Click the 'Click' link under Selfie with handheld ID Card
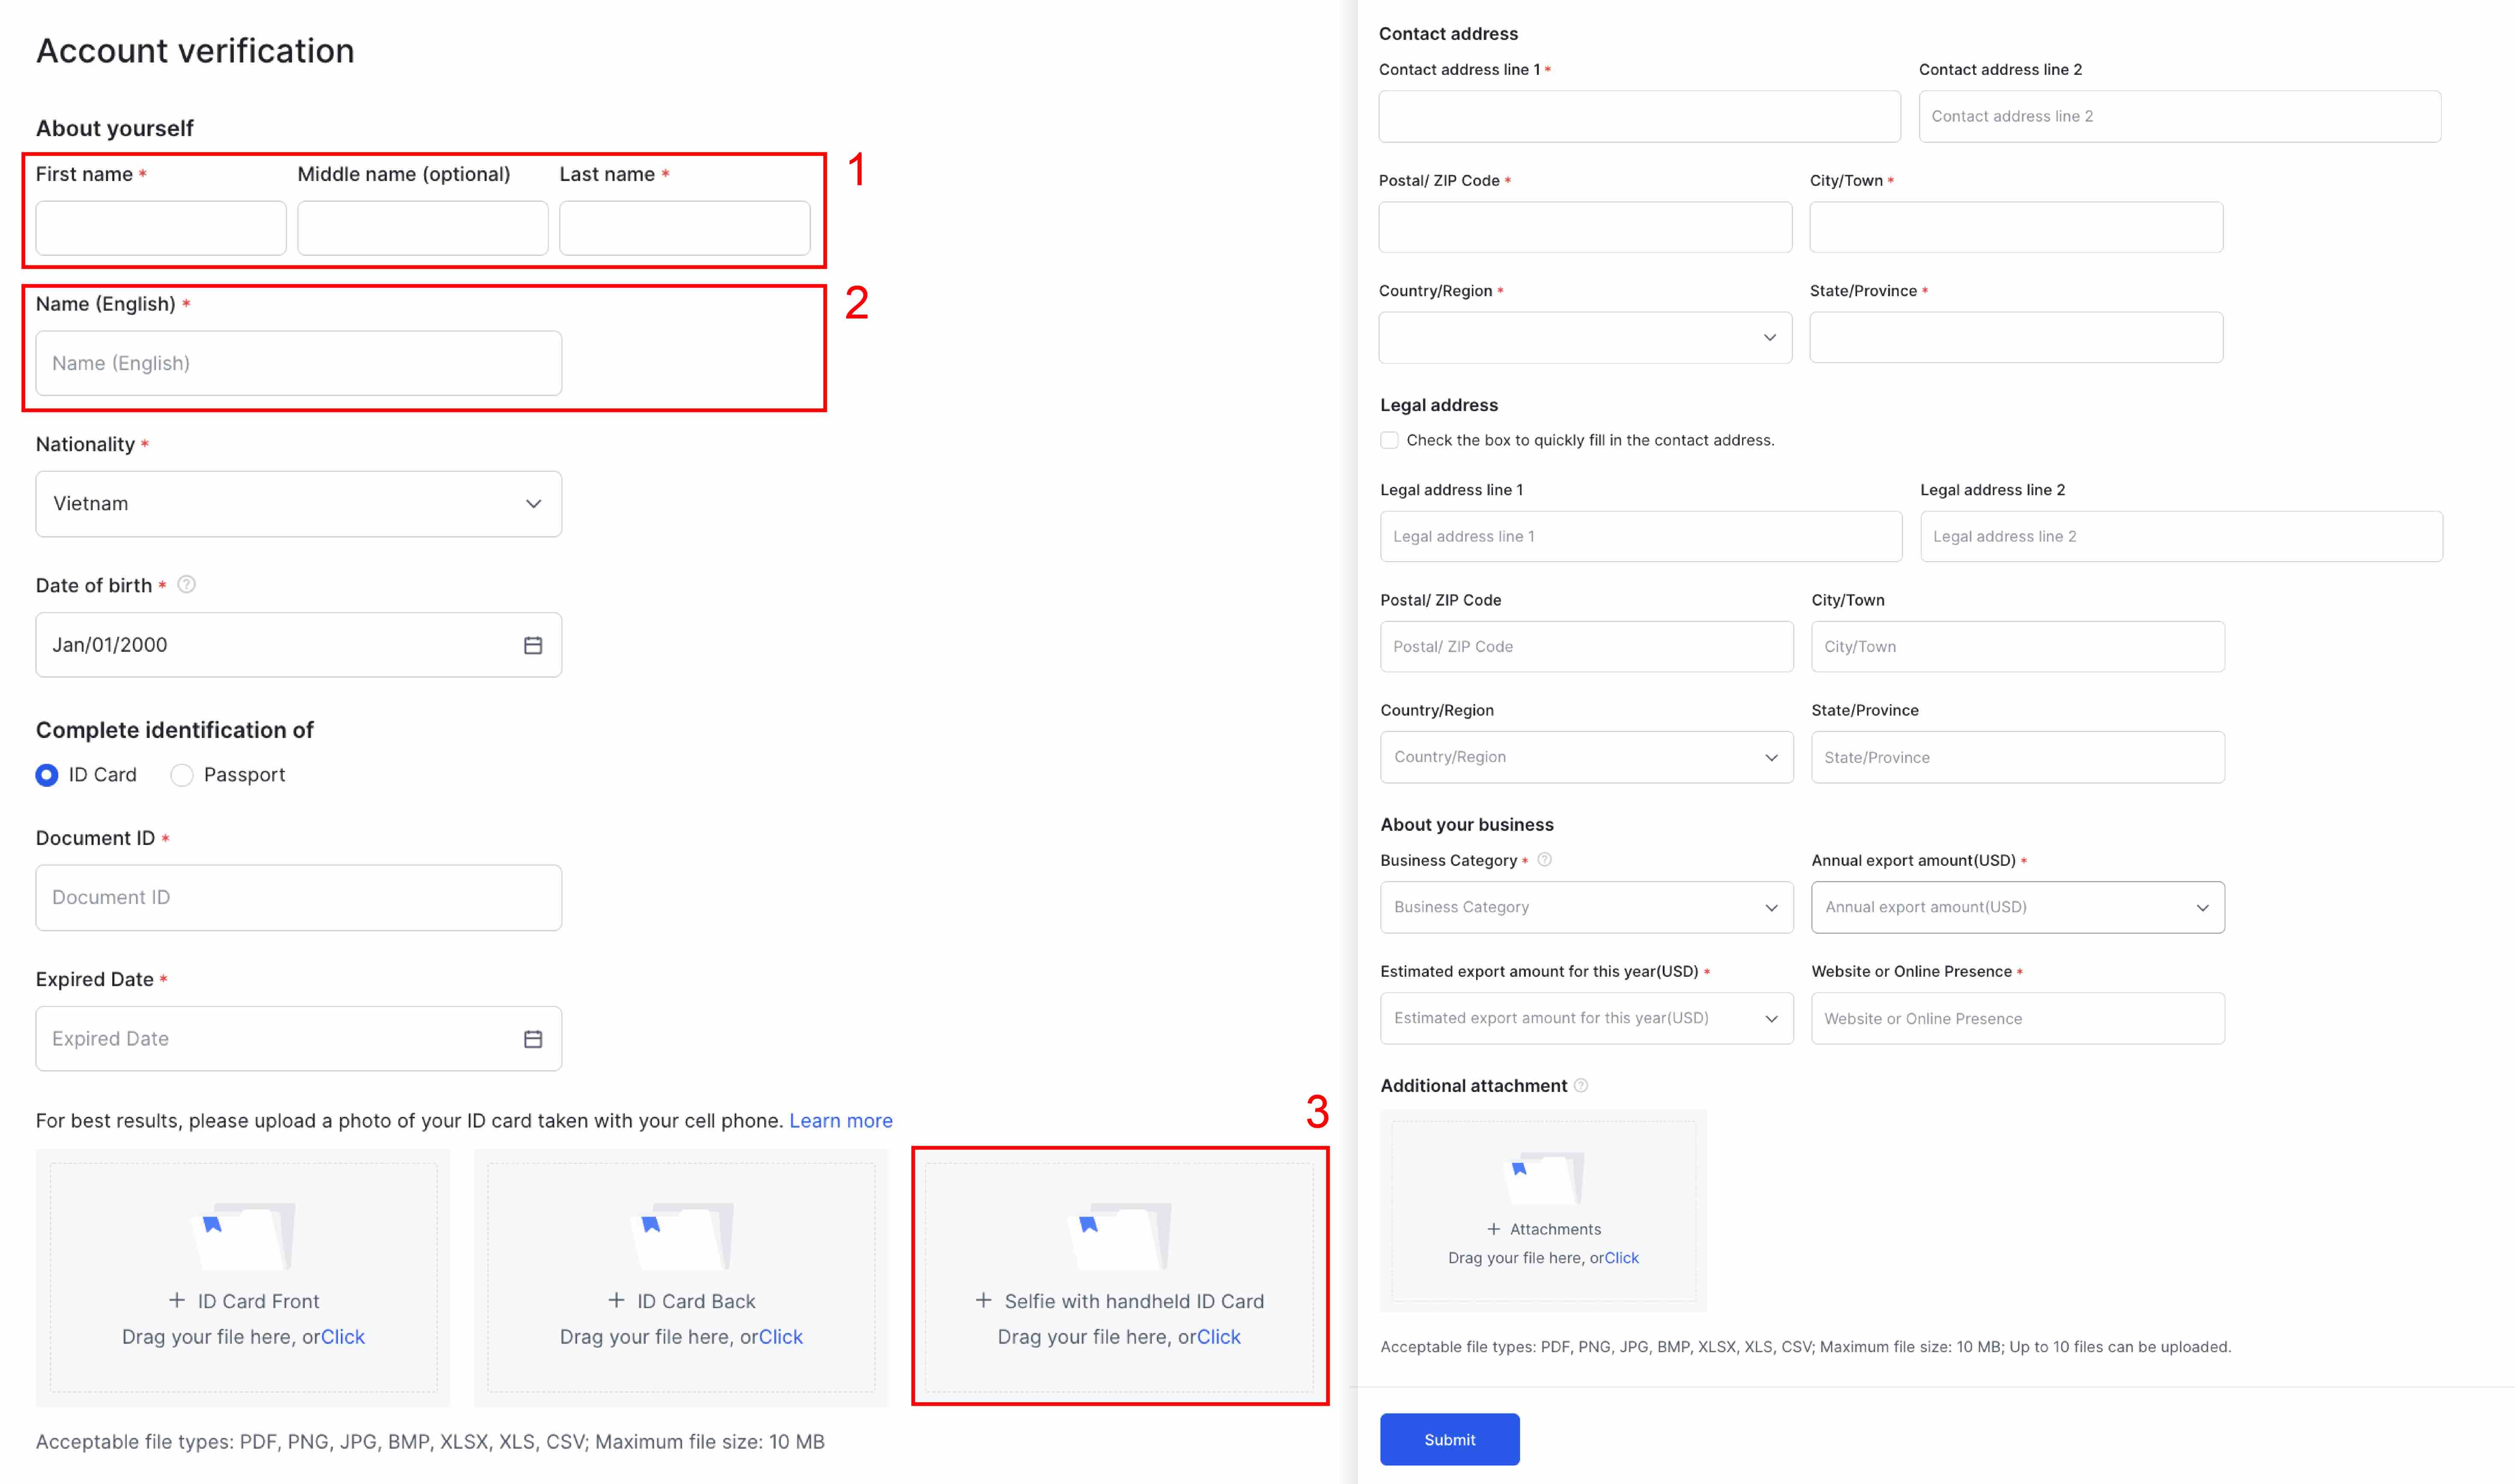2515x1484 pixels. (1219, 1337)
